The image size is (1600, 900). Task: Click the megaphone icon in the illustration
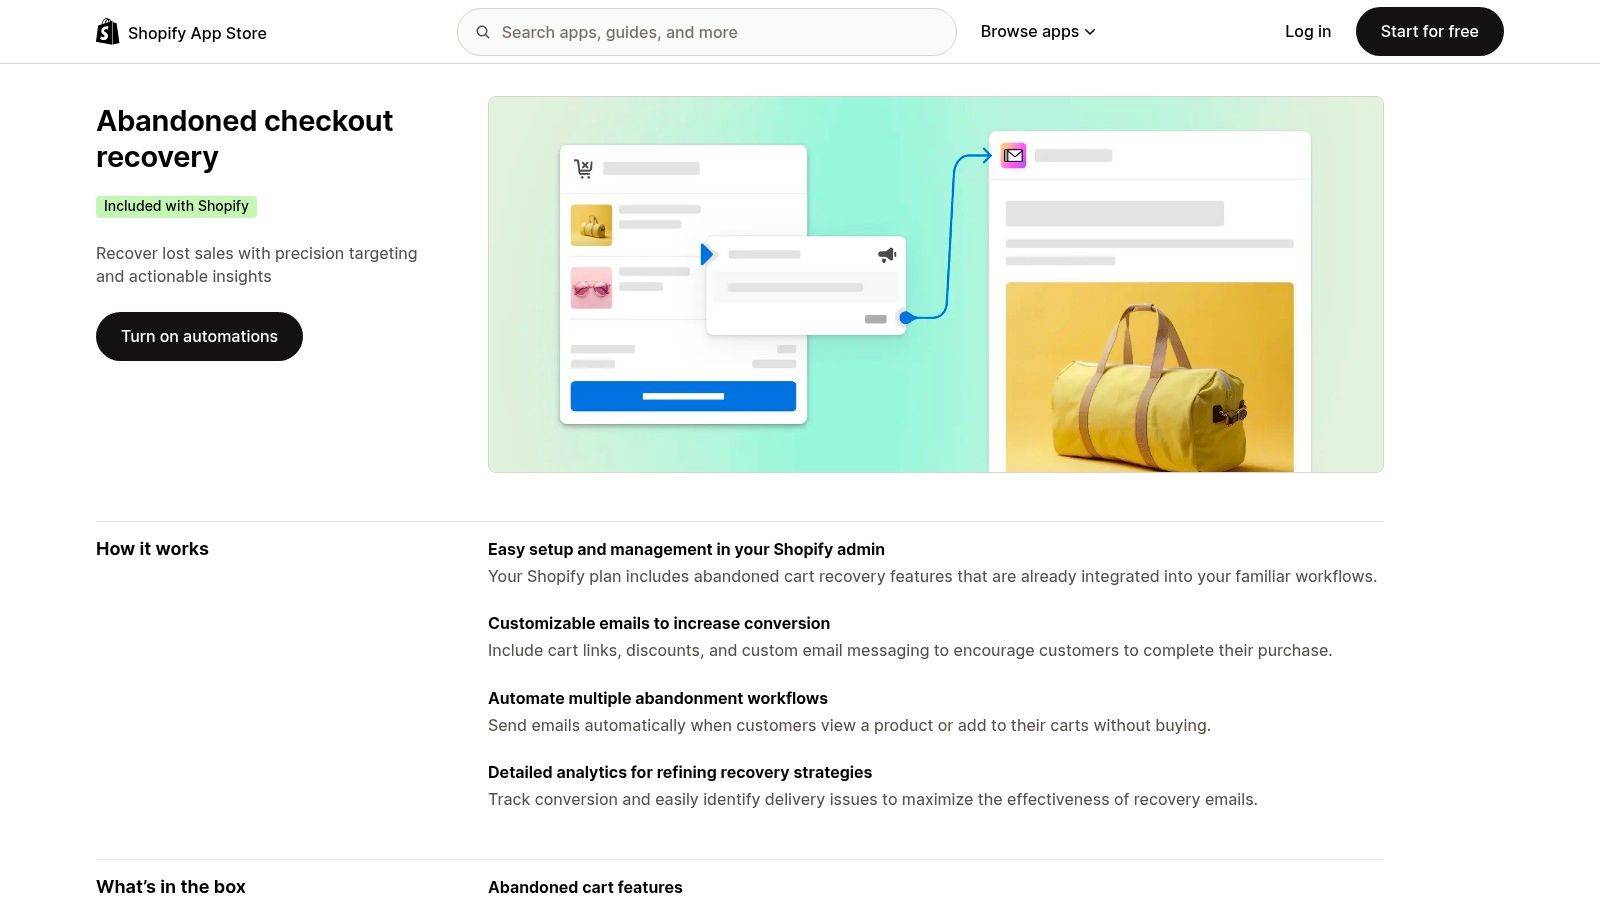click(x=887, y=255)
